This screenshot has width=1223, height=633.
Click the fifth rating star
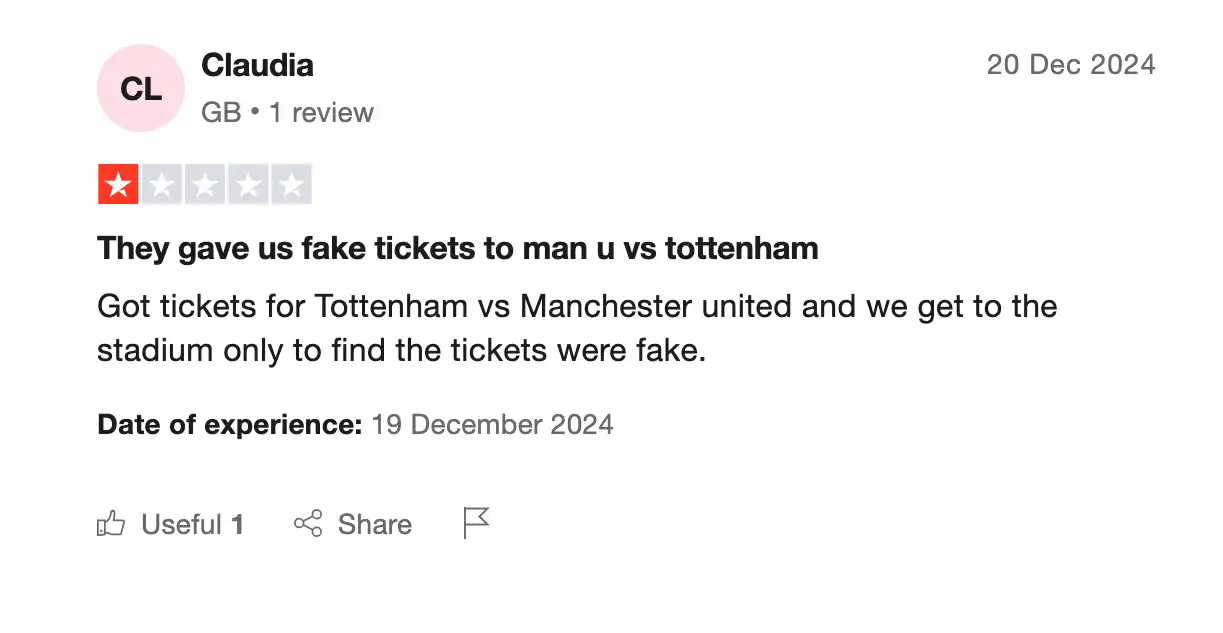coord(291,184)
